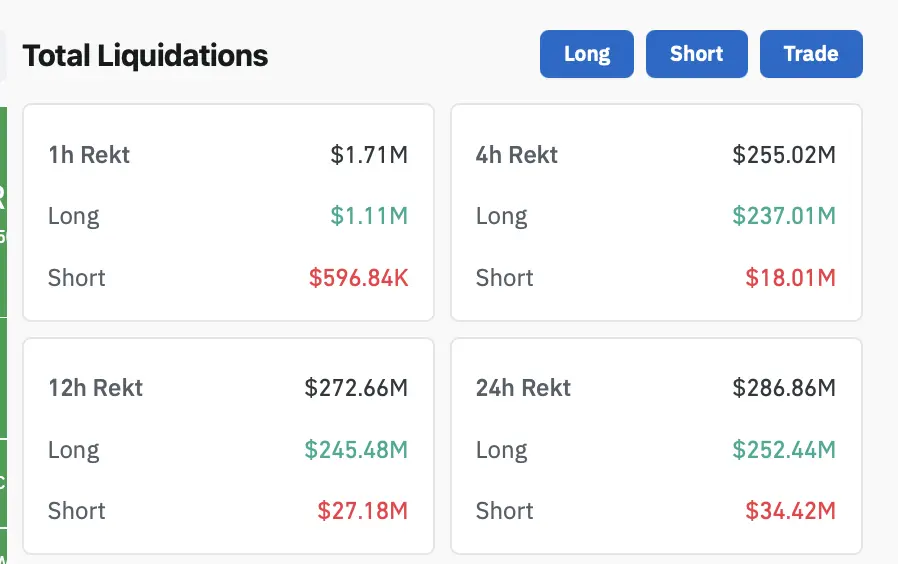Select the 12h Rekt label
The height and width of the screenshot is (564, 898).
(95, 388)
